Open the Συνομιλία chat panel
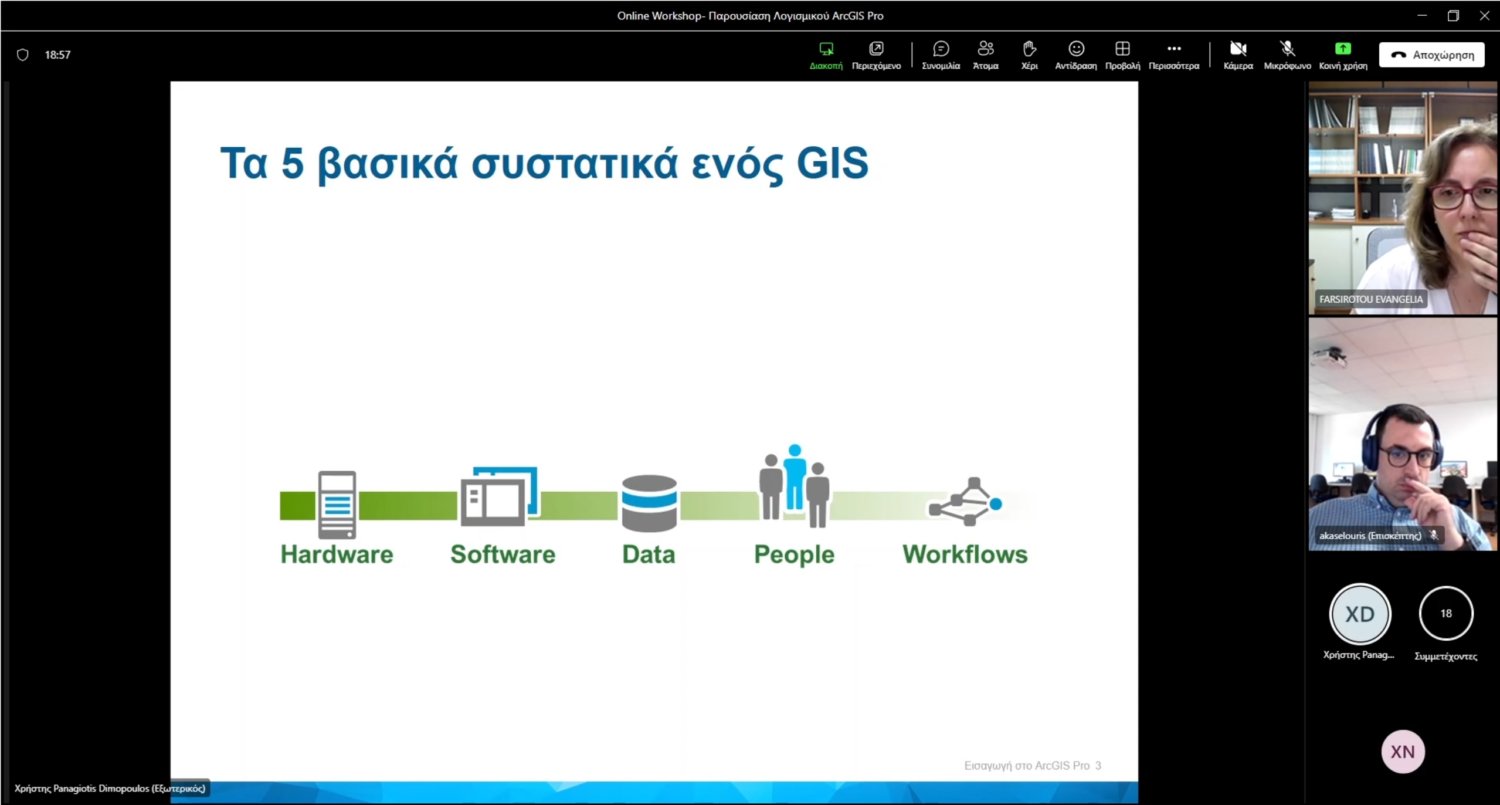The height and width of the screenshot is (805, 1500). pyautogui.click(x=940, y=49)
